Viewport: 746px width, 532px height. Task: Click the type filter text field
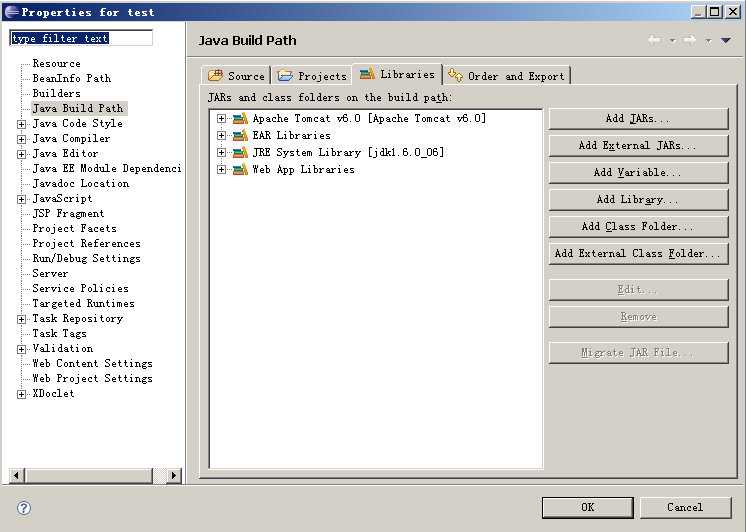(x=81, y=38)
